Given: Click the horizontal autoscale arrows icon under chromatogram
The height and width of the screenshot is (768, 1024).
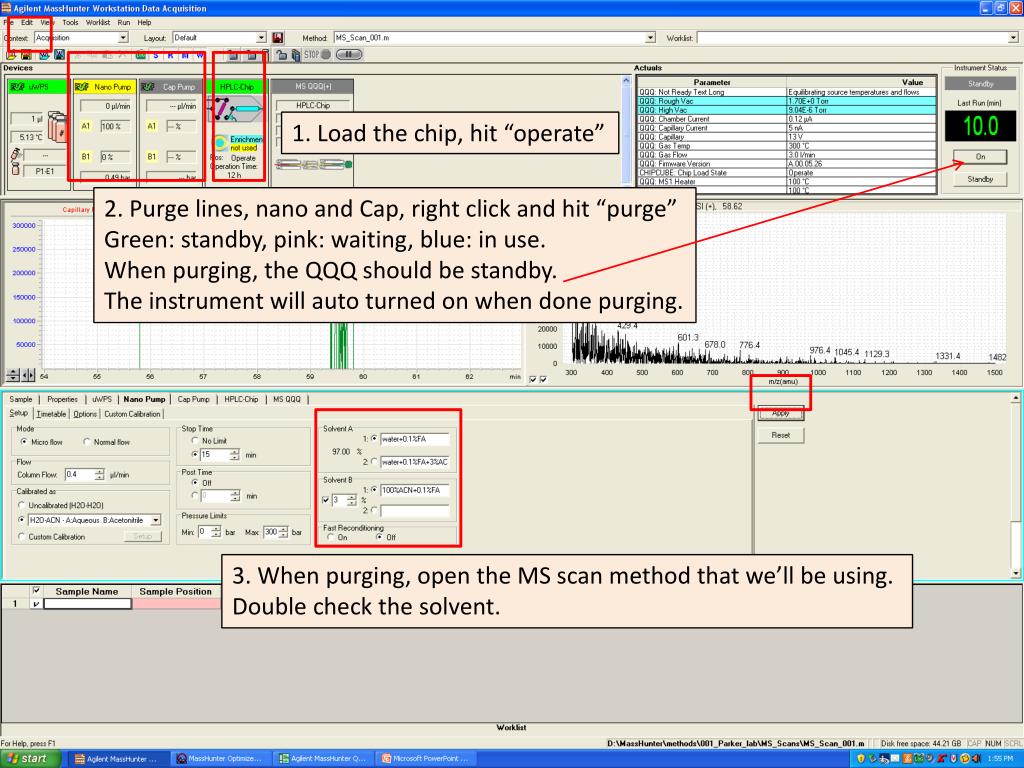Looking at the screenshot, I should pos(29,375).
